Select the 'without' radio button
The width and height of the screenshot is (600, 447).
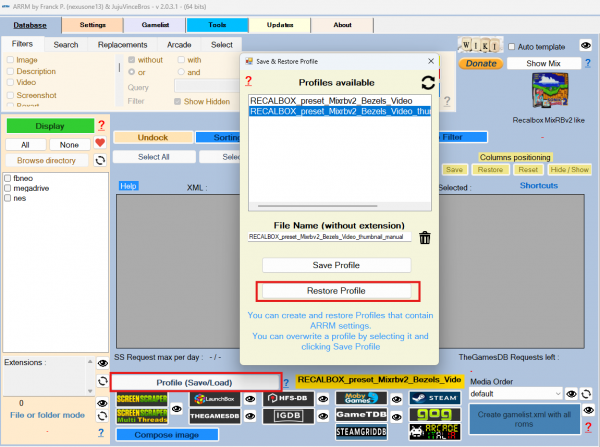click(x=131, y=59)
